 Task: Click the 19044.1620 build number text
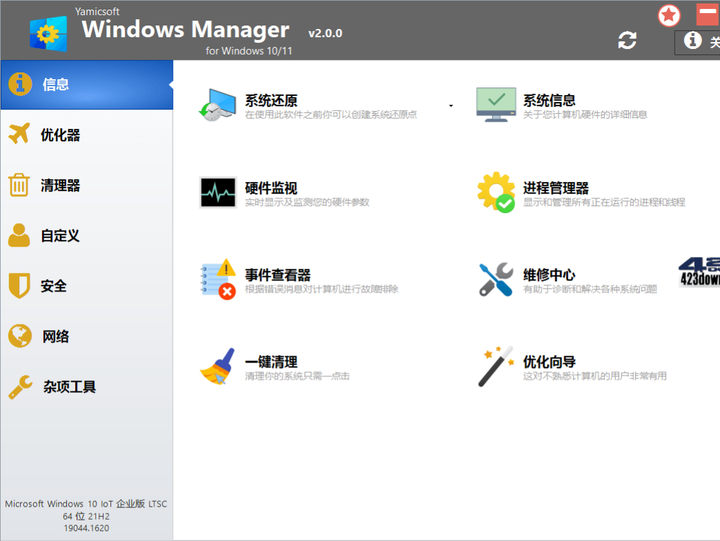pyautogui.click(x=86, y=528)
